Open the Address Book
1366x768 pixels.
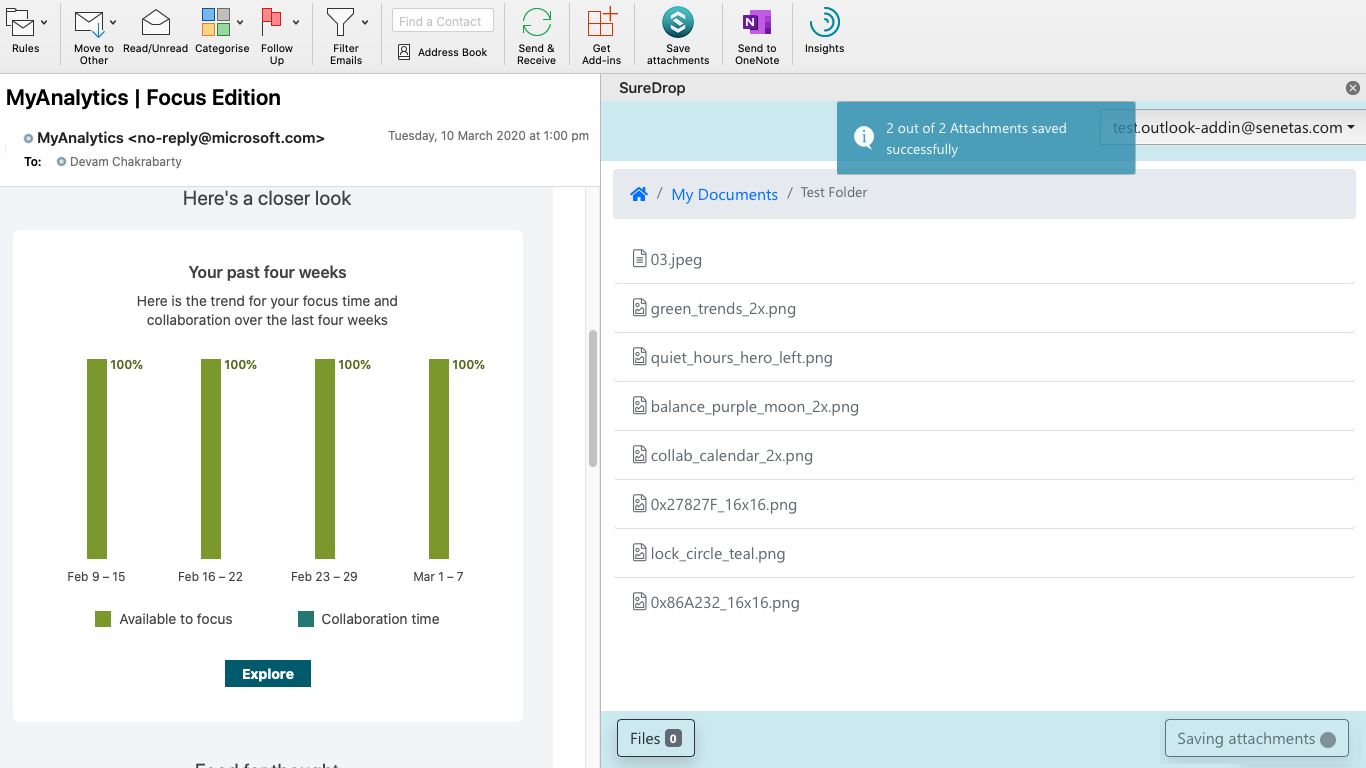pos(442,52)
